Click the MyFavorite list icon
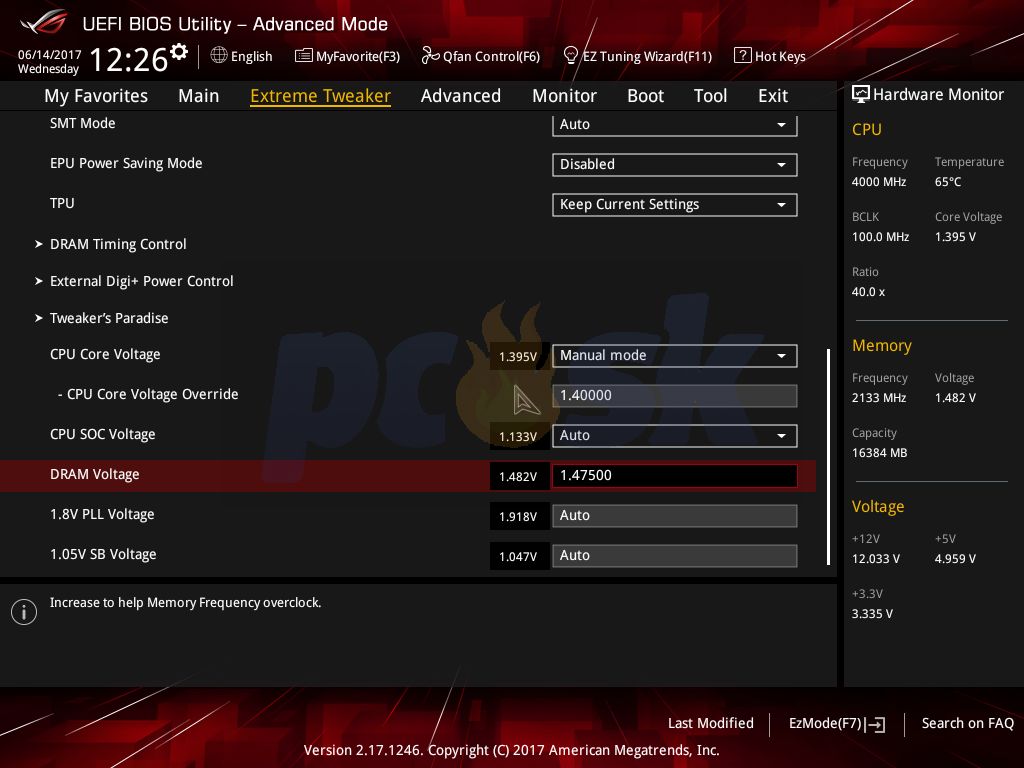Viewport: 1024px width, 768px height. click(304, 56)
